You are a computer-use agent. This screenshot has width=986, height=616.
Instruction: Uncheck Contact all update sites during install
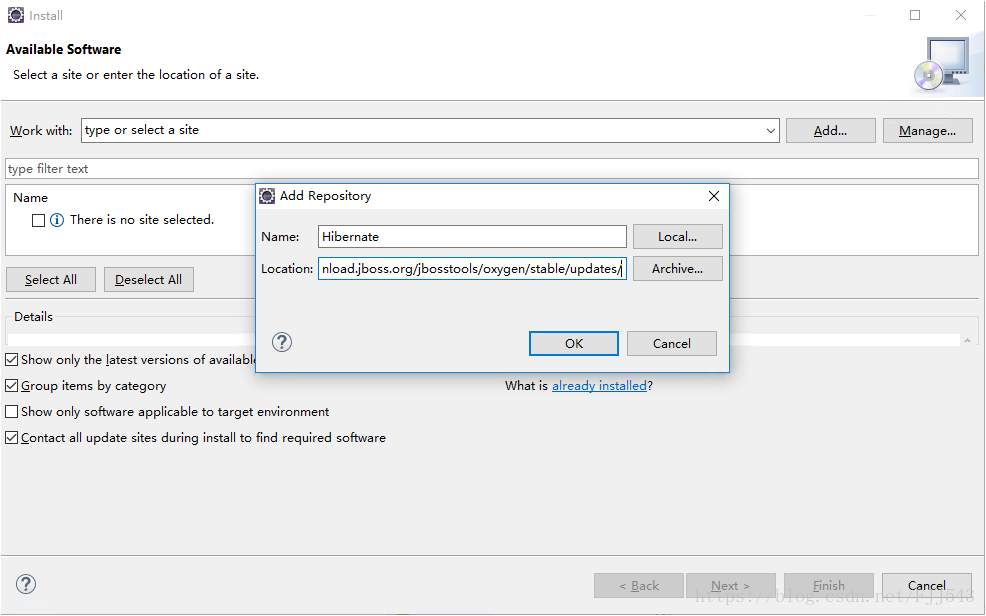click(x=12, y=438)
